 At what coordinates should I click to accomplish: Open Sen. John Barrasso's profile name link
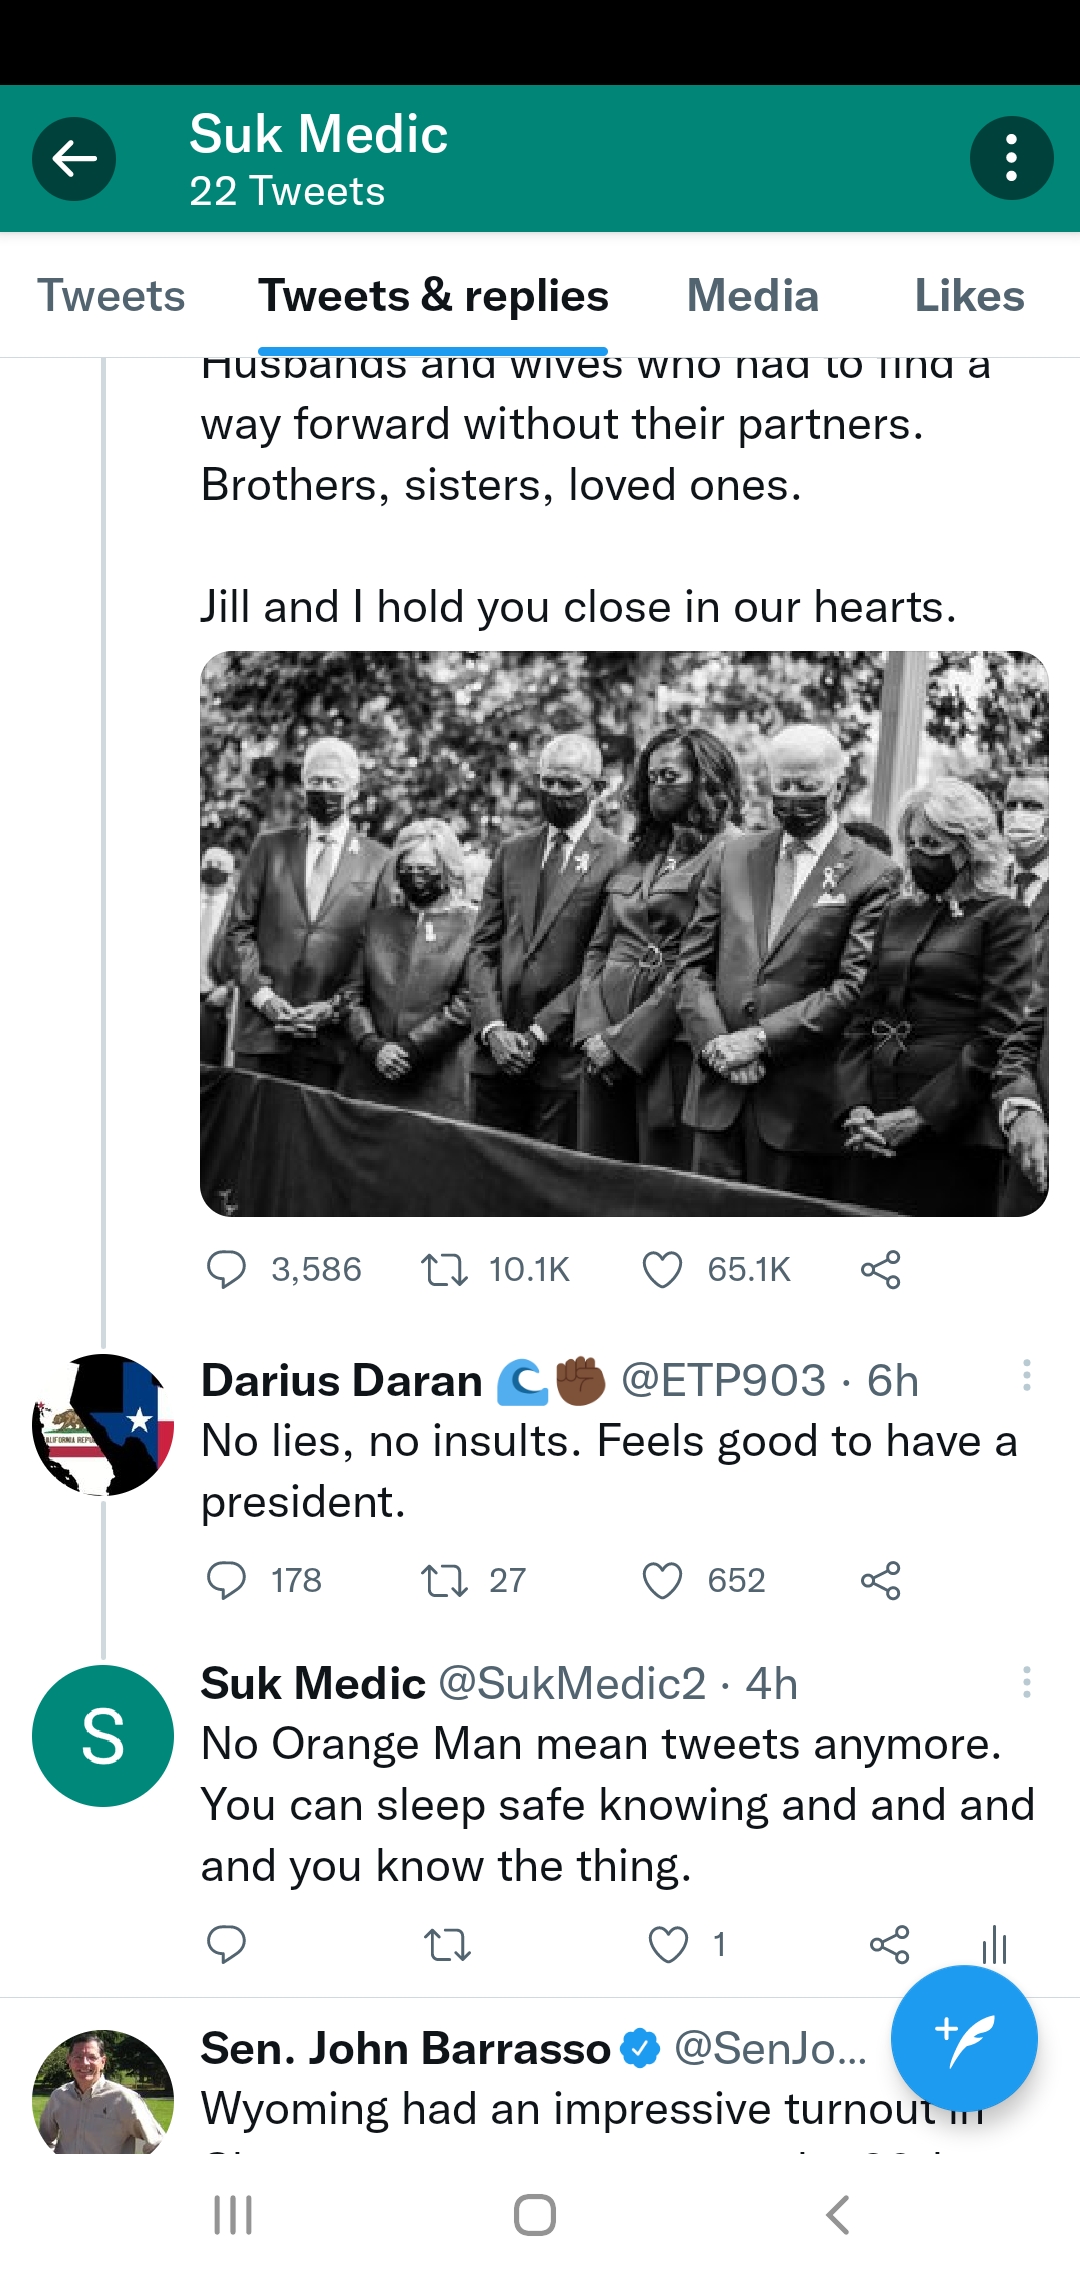(x=405, y=2048)
